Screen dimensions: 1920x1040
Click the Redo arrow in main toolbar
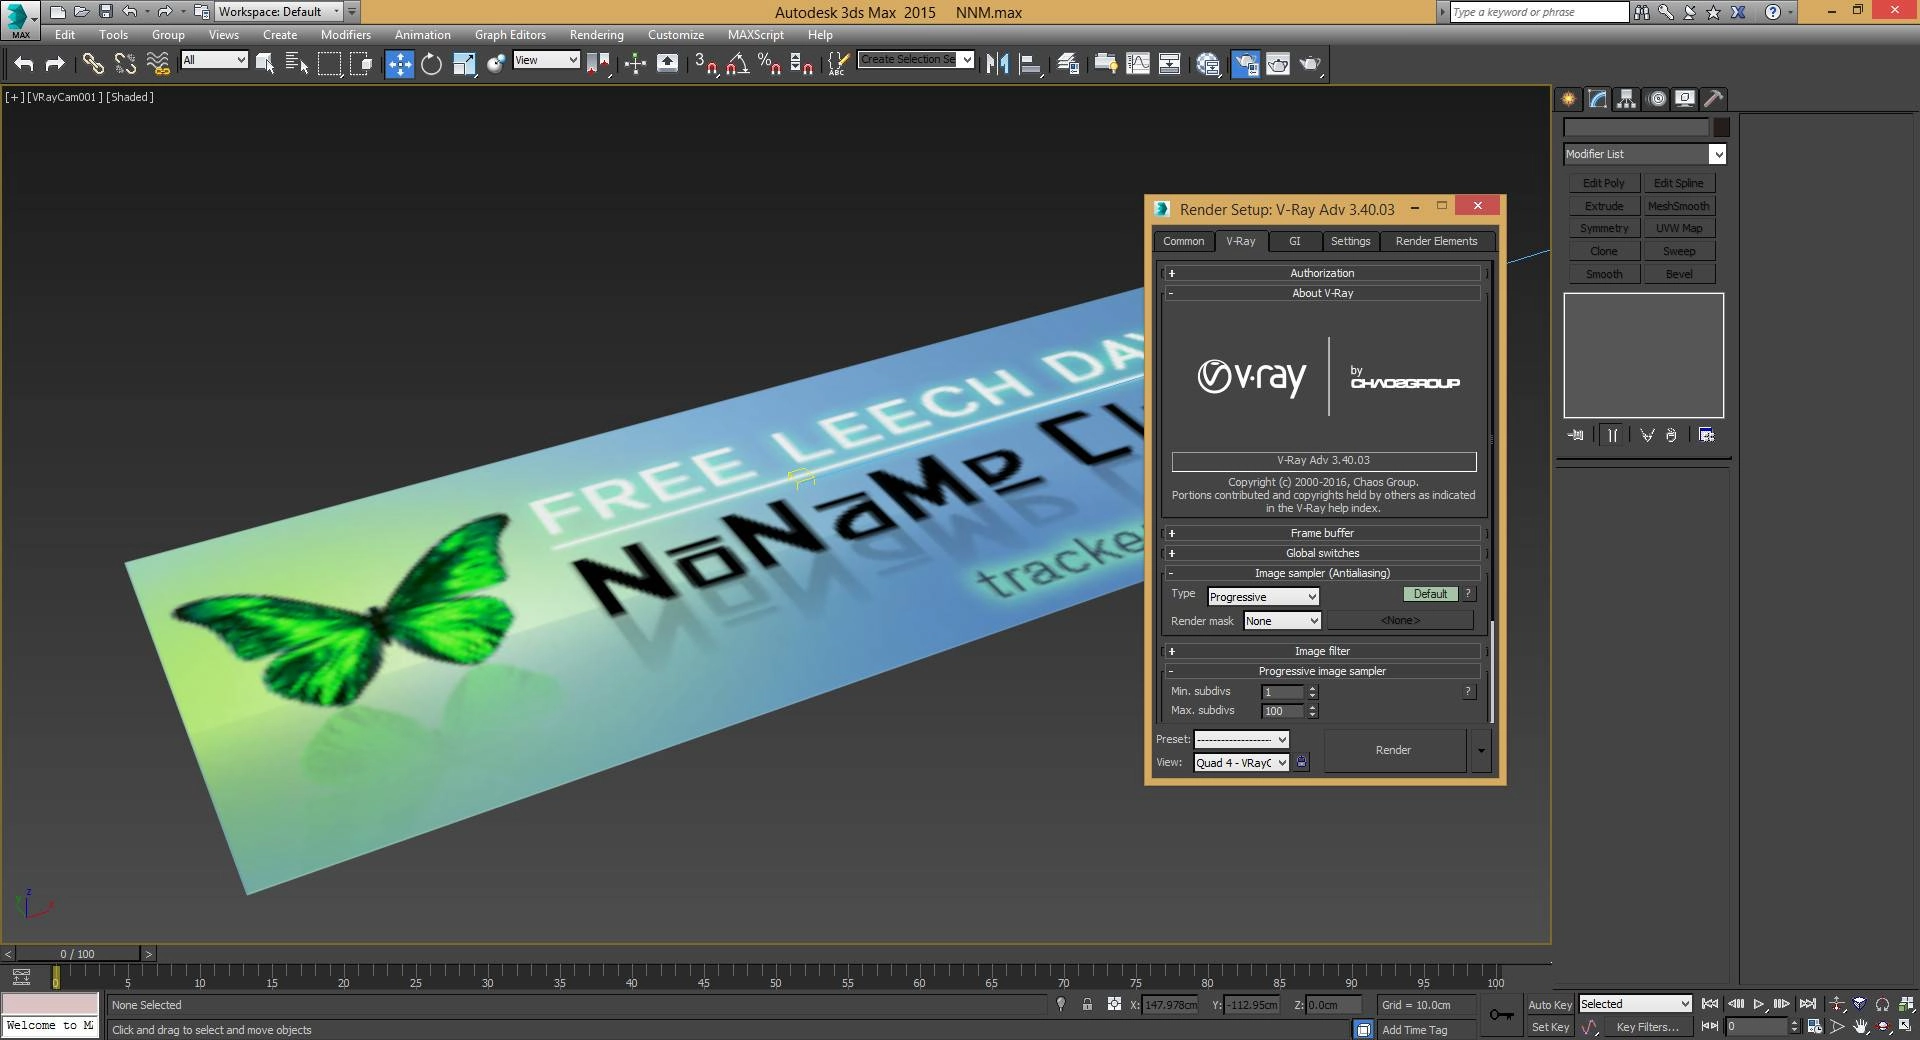click(x=55, y=64)
